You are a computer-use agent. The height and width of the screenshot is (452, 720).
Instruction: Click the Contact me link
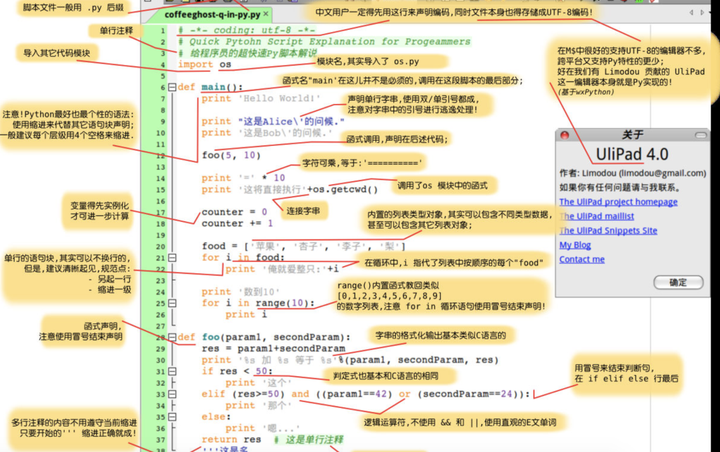tap(582, 260)
